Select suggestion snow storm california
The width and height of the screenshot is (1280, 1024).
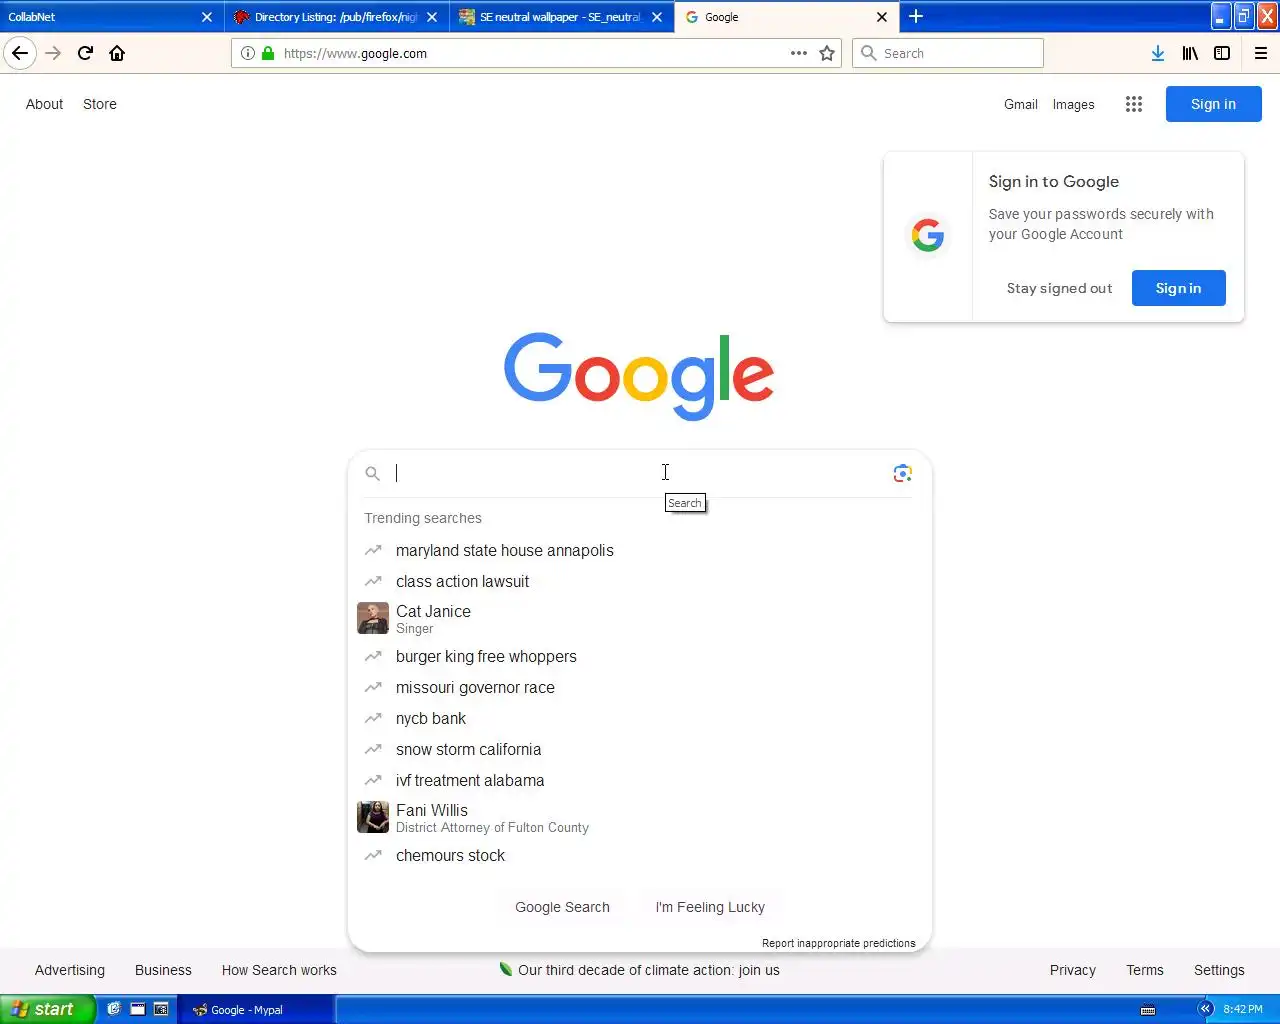tap(640, 749)
